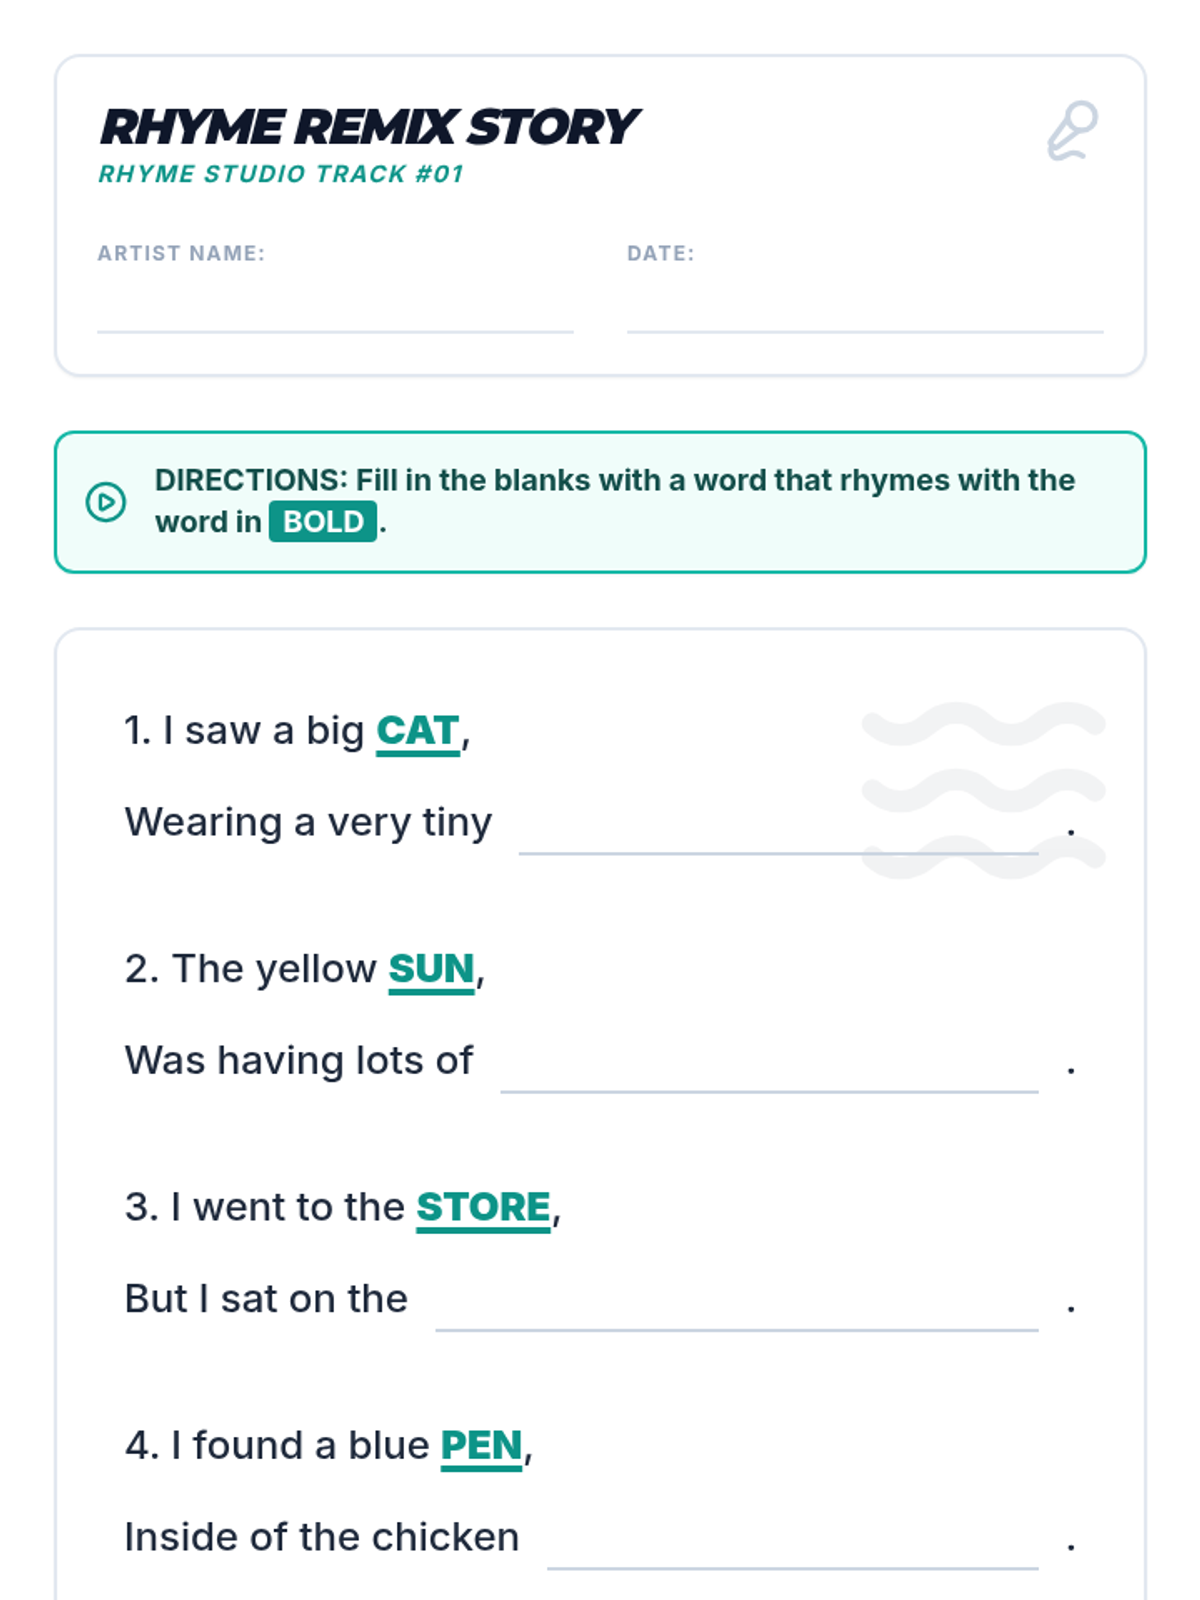
Task: Click the DIRECTIONS instruction text
Action: click(x=614, y=481)
